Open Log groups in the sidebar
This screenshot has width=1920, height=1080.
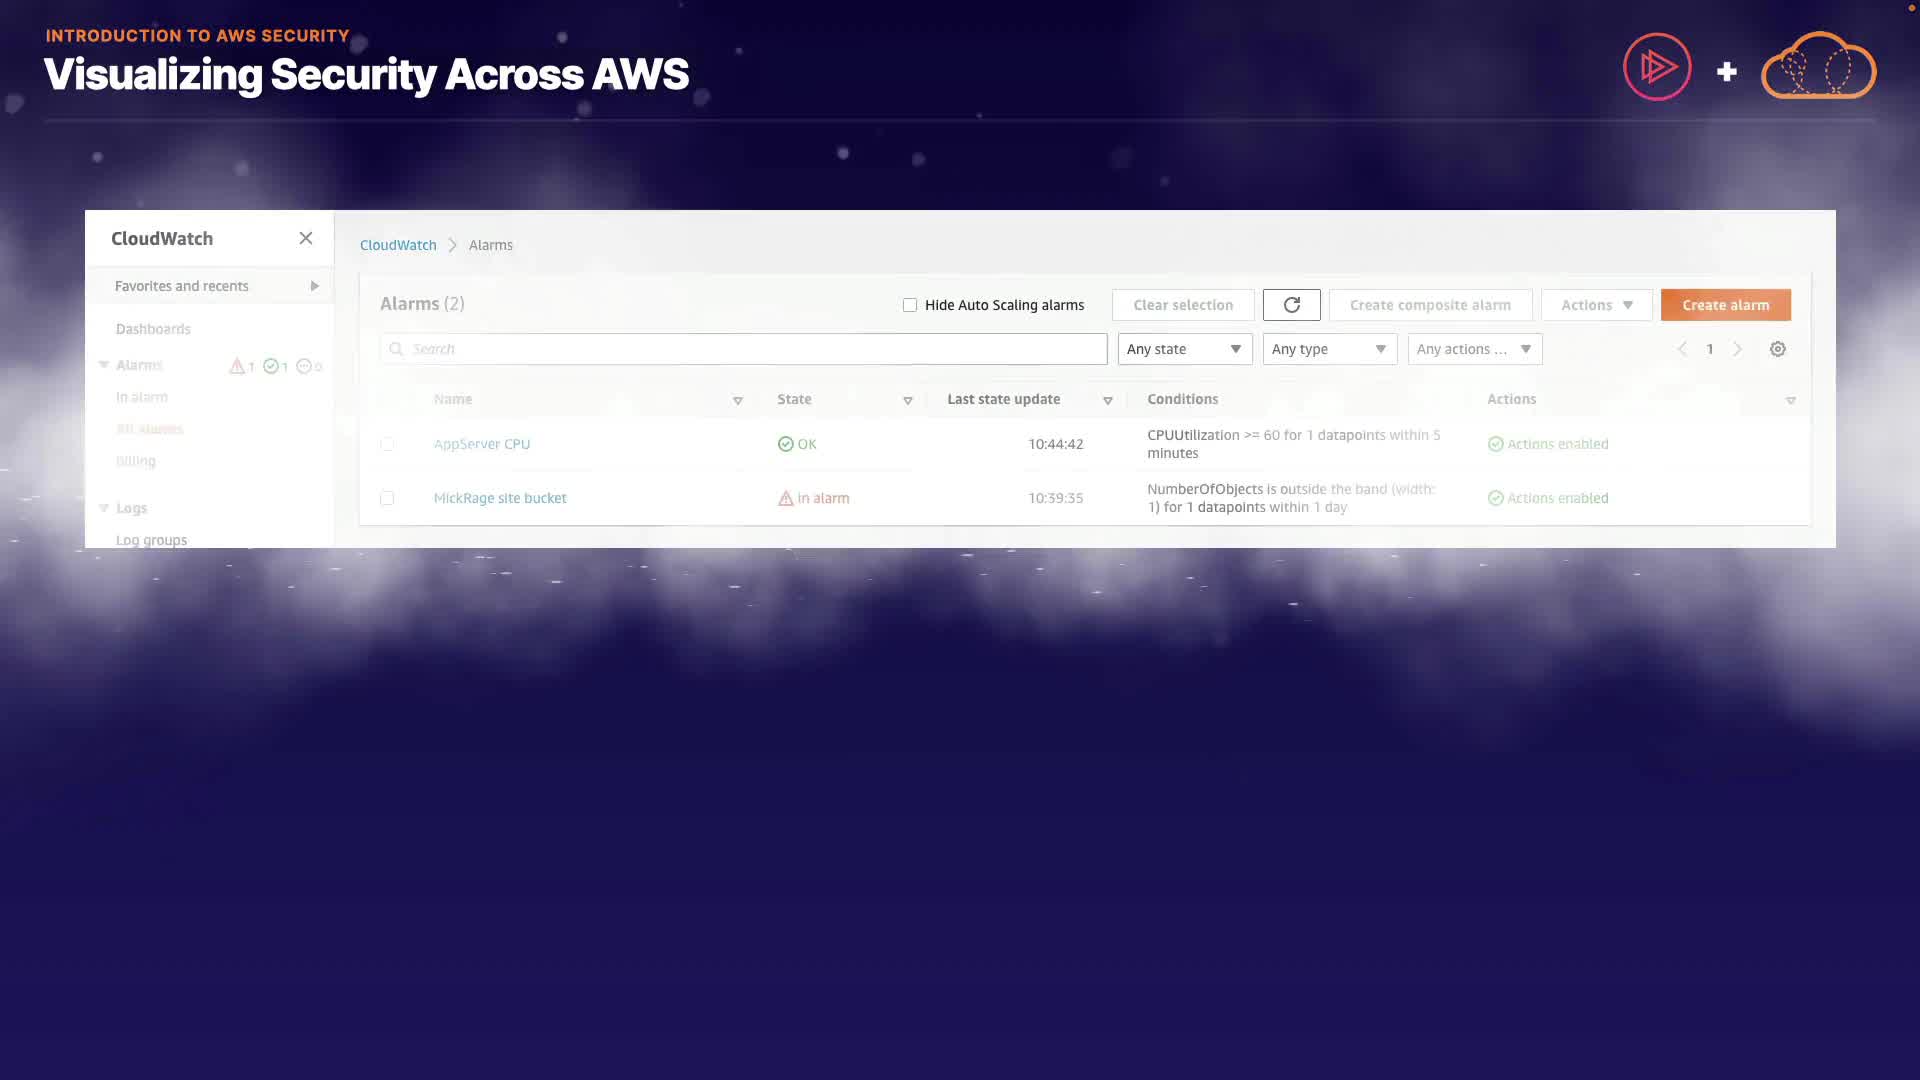point(151,540)
